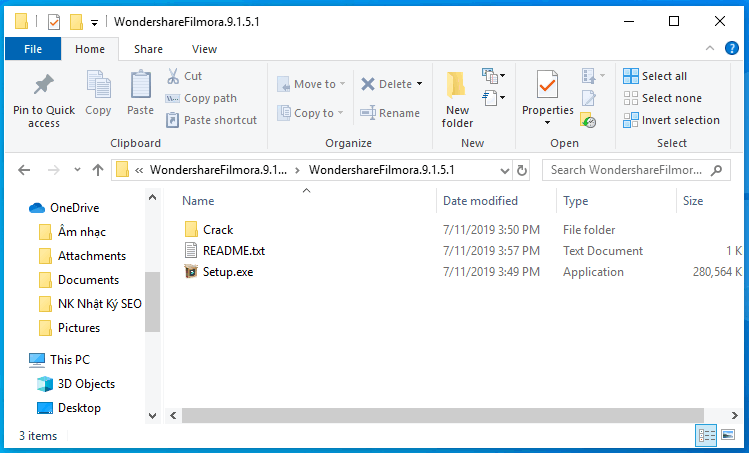Viewport: 749px width, 453px height.
Task: Sort by the Type column header
Action: [576, 201]
